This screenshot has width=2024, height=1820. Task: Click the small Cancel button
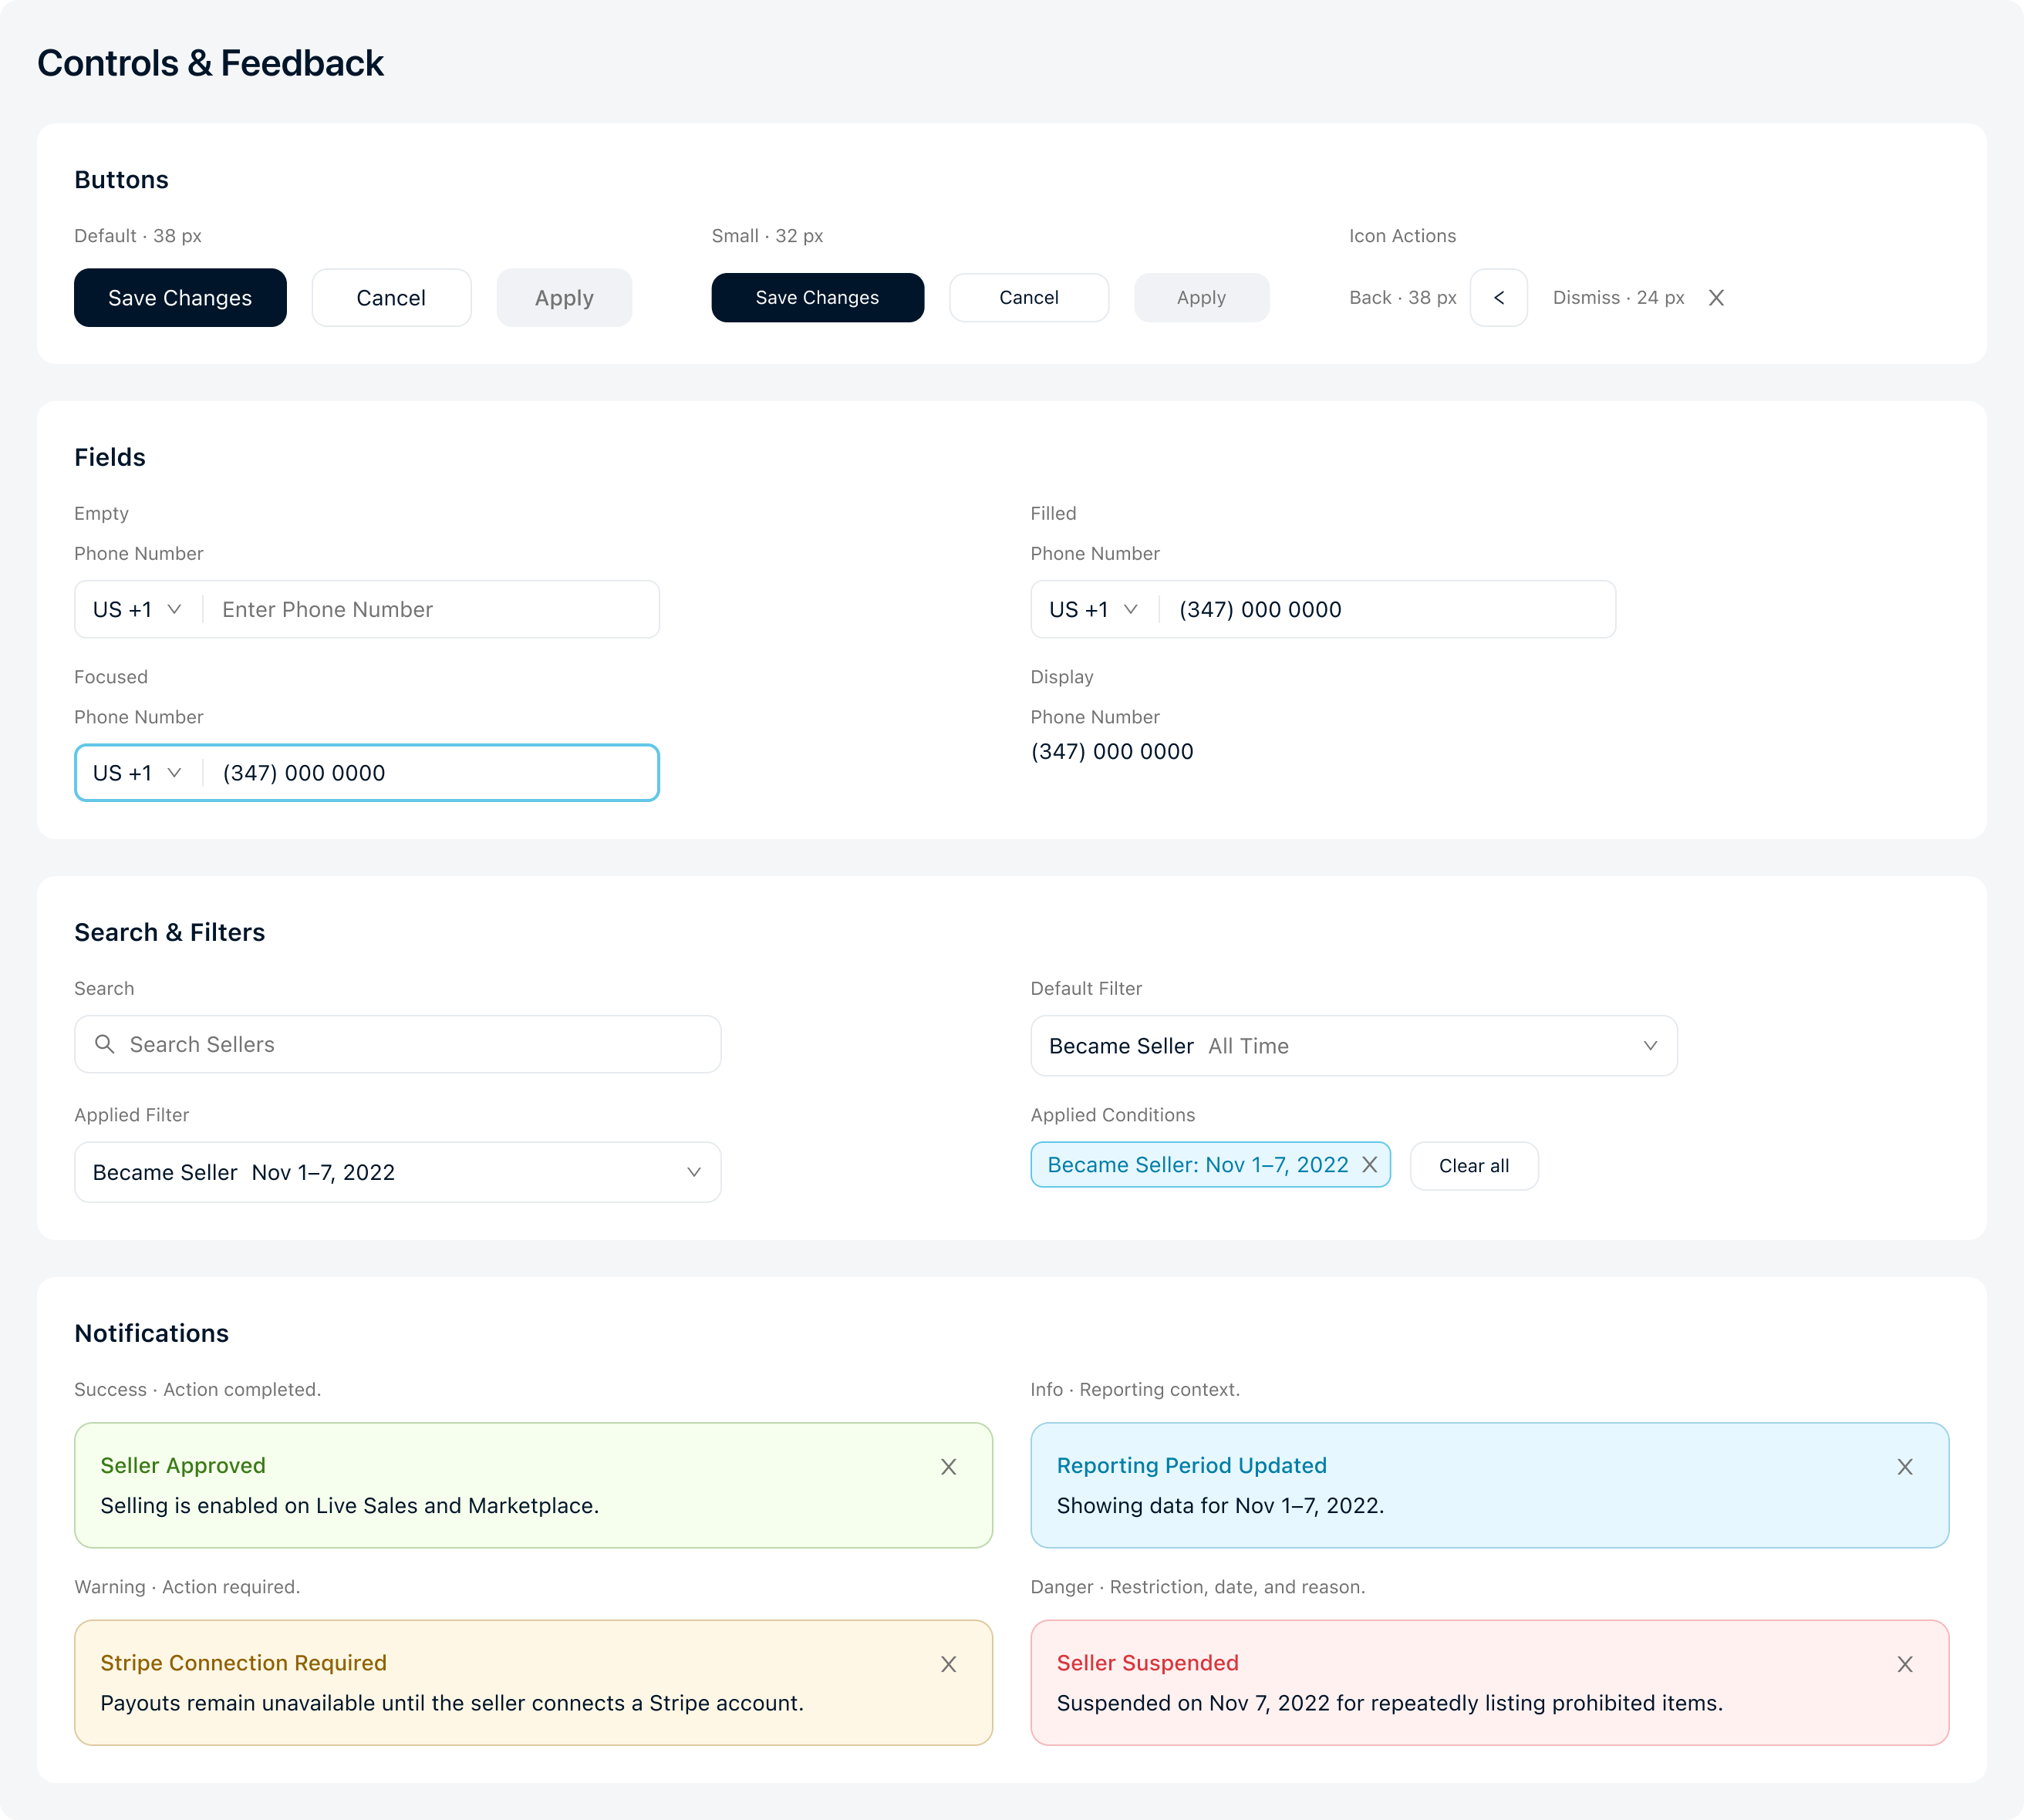coord(1029,297)
